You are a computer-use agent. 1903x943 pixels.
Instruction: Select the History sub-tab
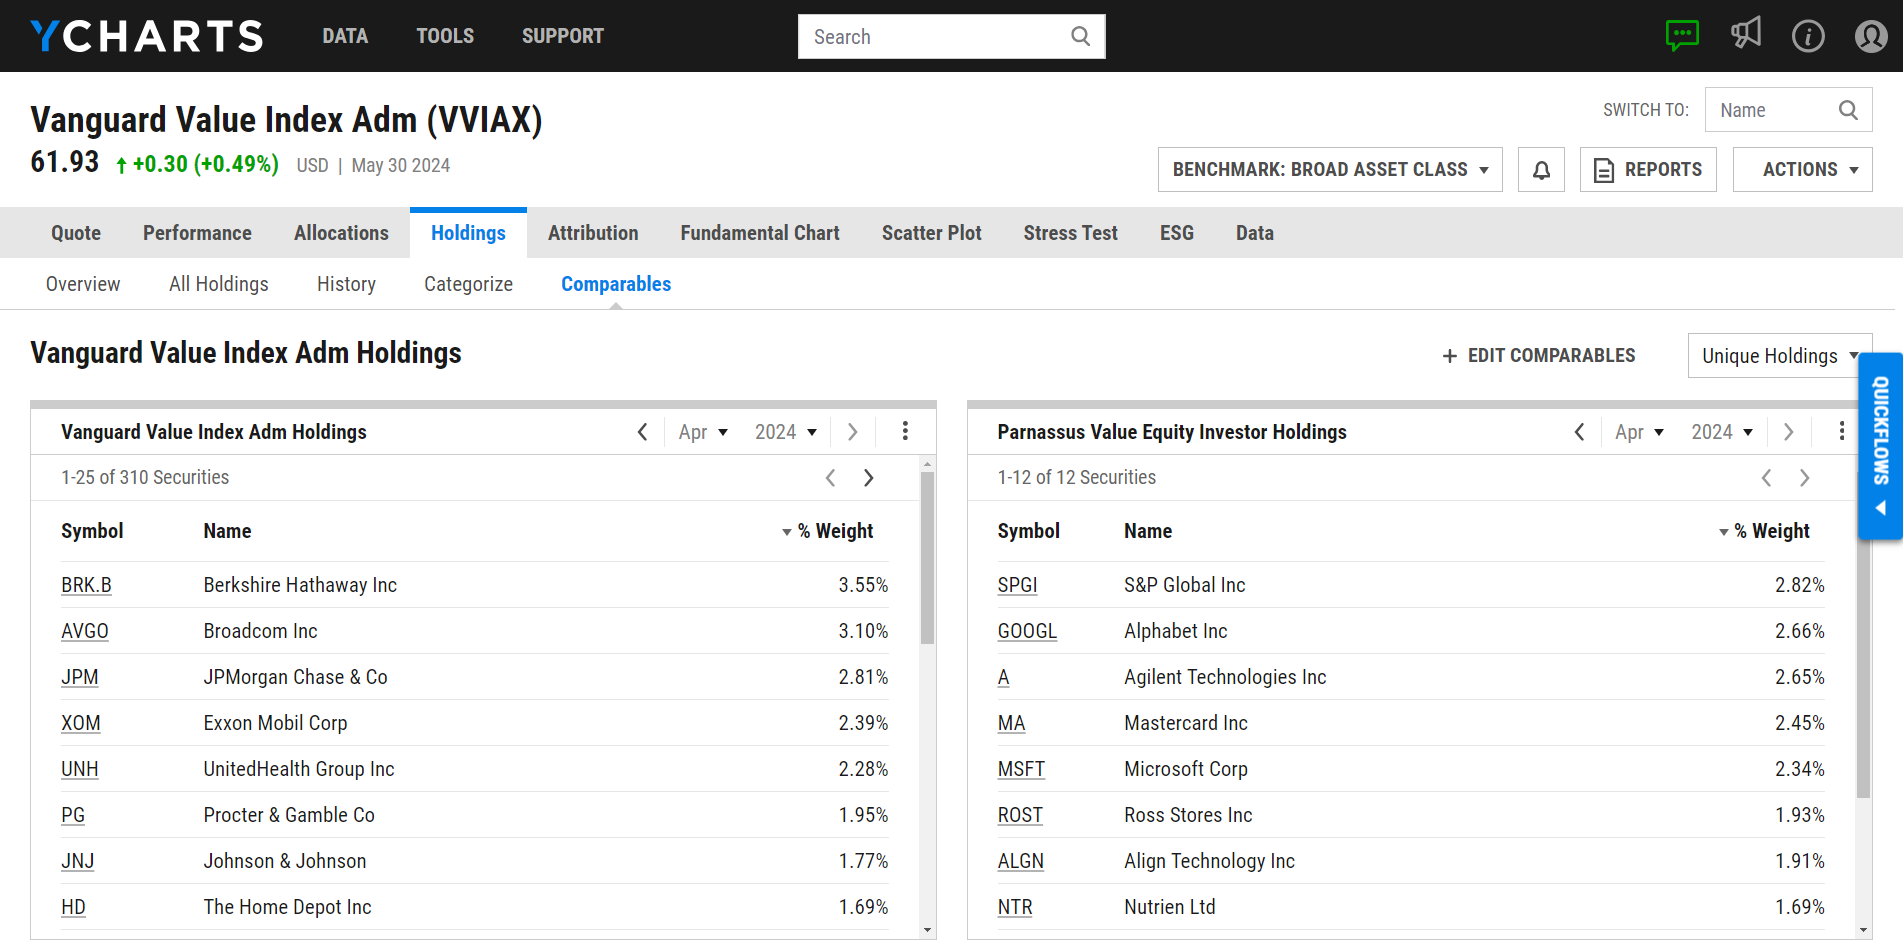point(346,284)
